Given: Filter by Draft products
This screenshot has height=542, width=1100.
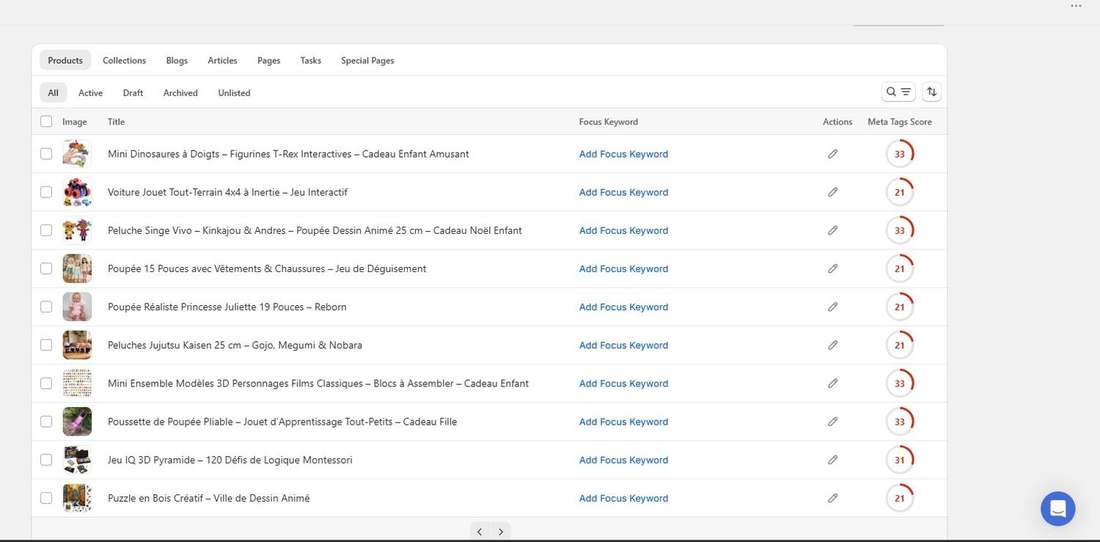Looking at the screenshot, I should (x=133, y=93).
